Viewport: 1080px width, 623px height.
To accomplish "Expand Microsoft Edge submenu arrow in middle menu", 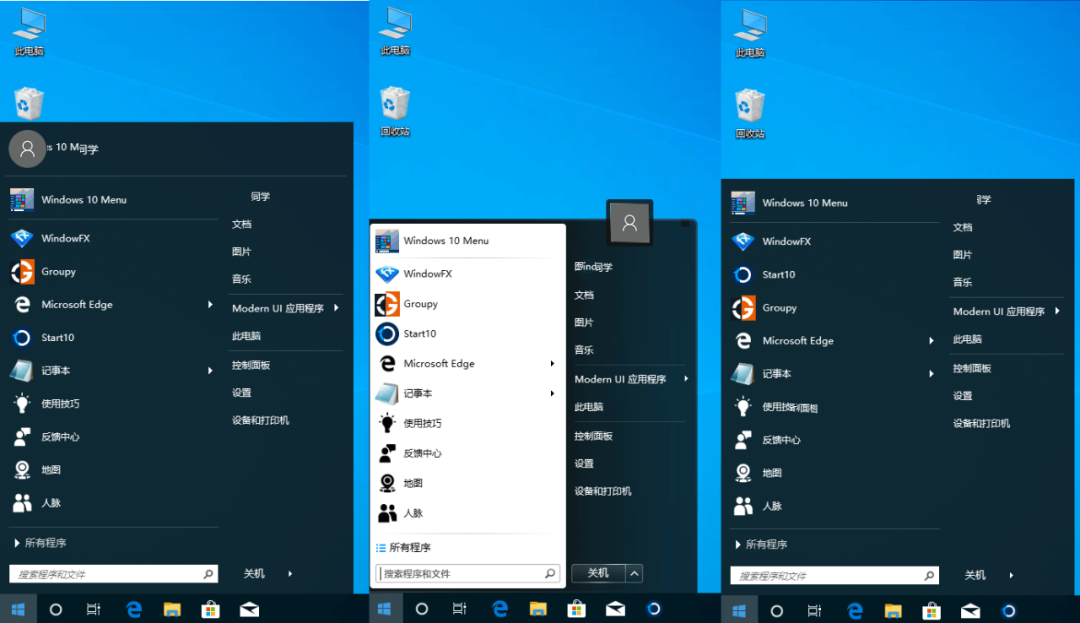I will click(x=552, y=363).
